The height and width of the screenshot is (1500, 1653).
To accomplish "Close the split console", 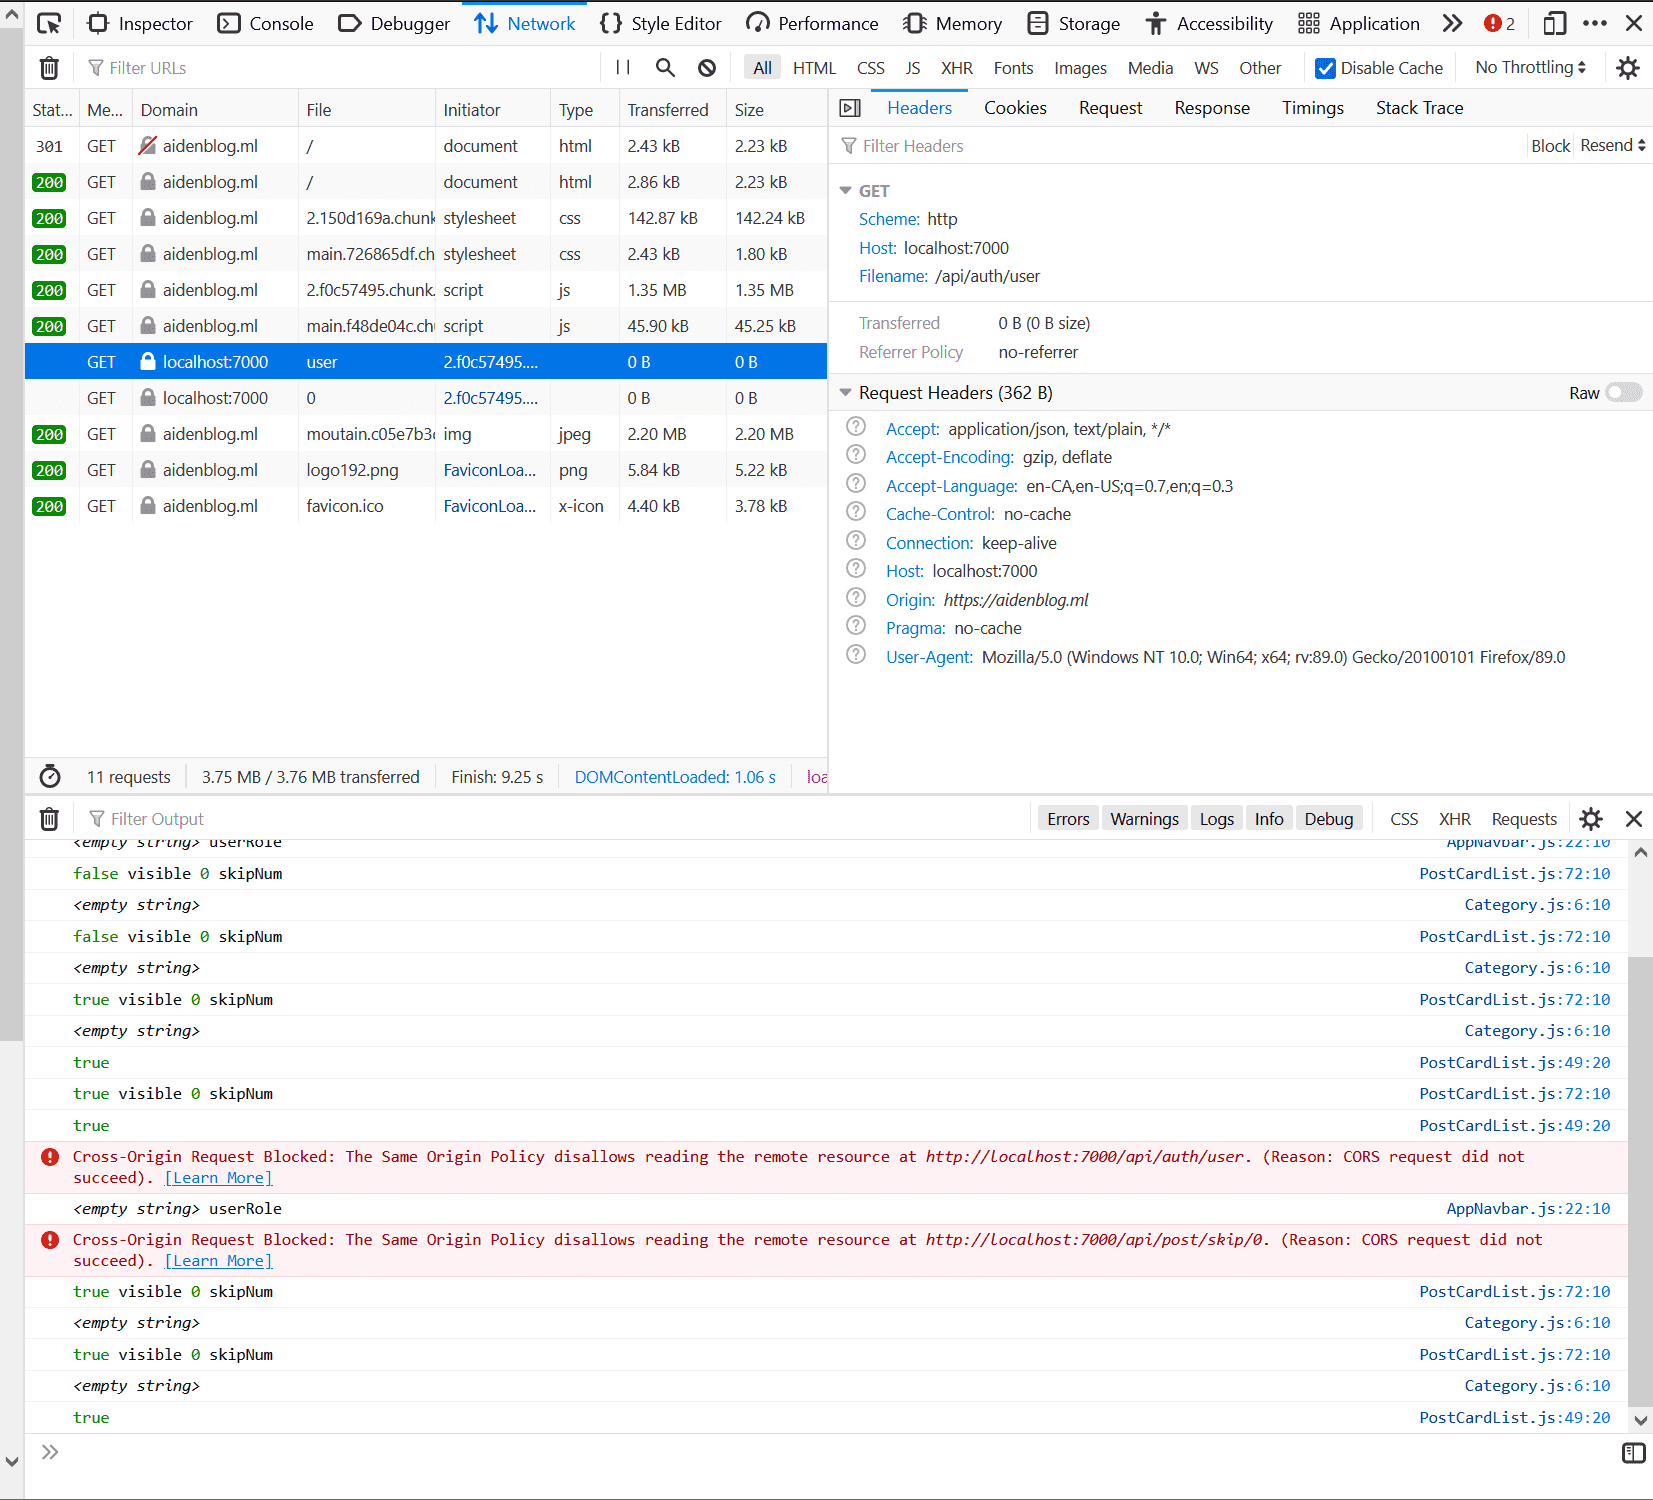I will (1634, 819).
